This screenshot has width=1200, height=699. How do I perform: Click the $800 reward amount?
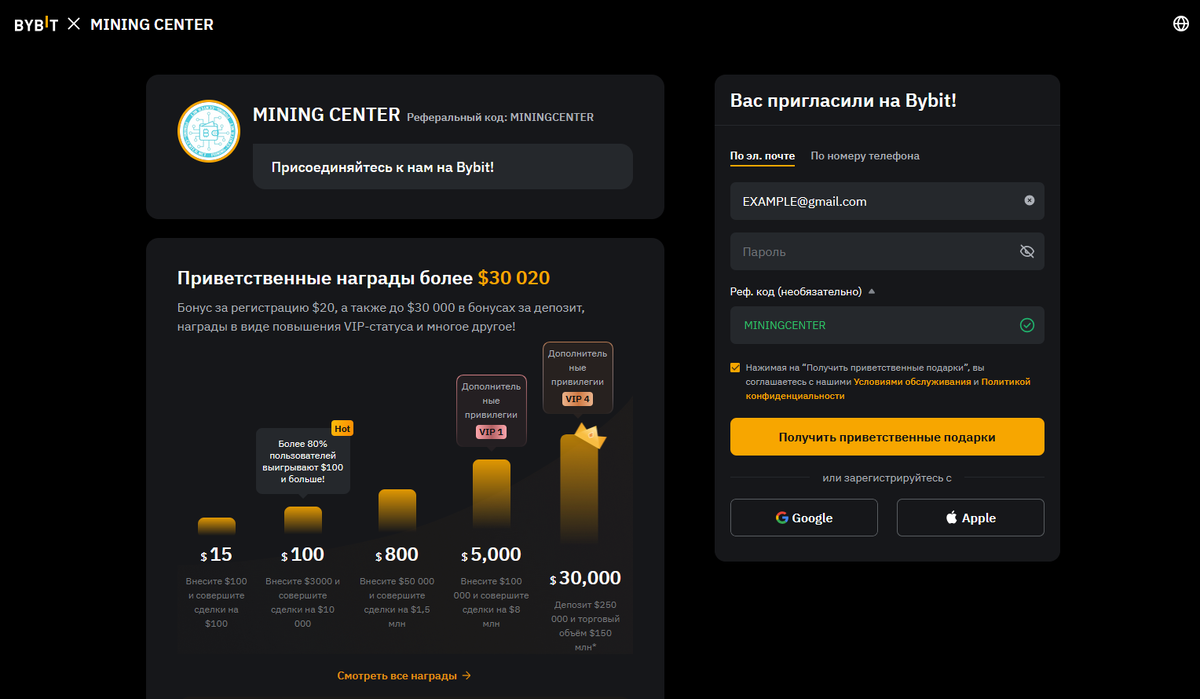(397, 555)
